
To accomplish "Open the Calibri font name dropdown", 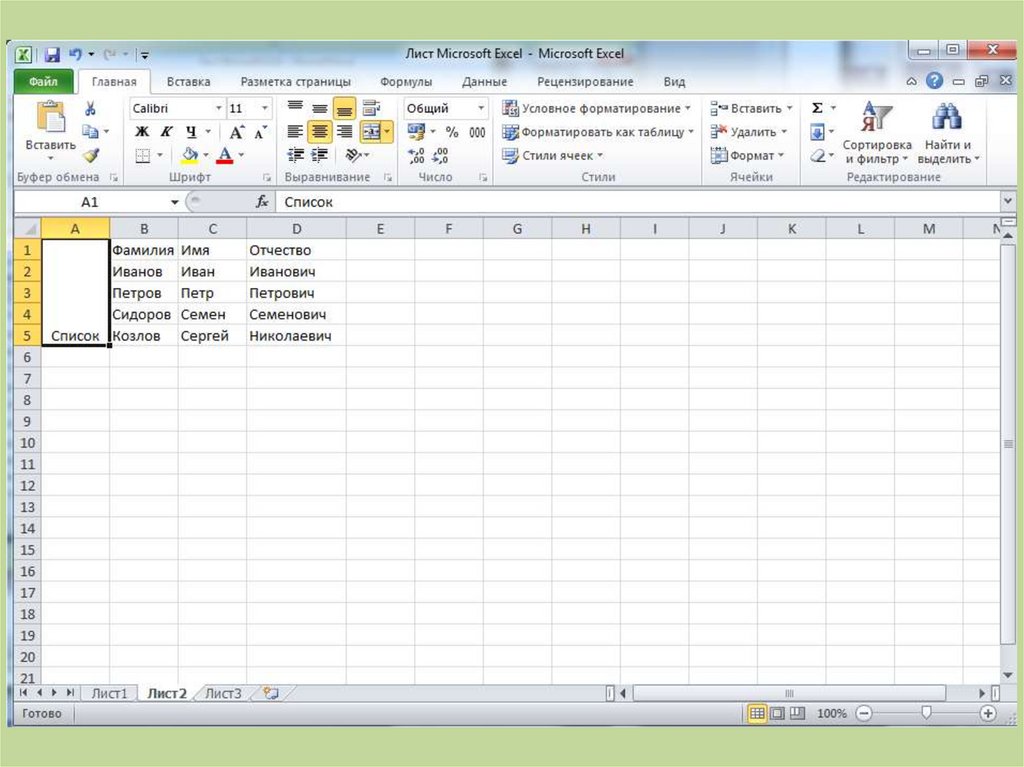I will tap(177, 108).
